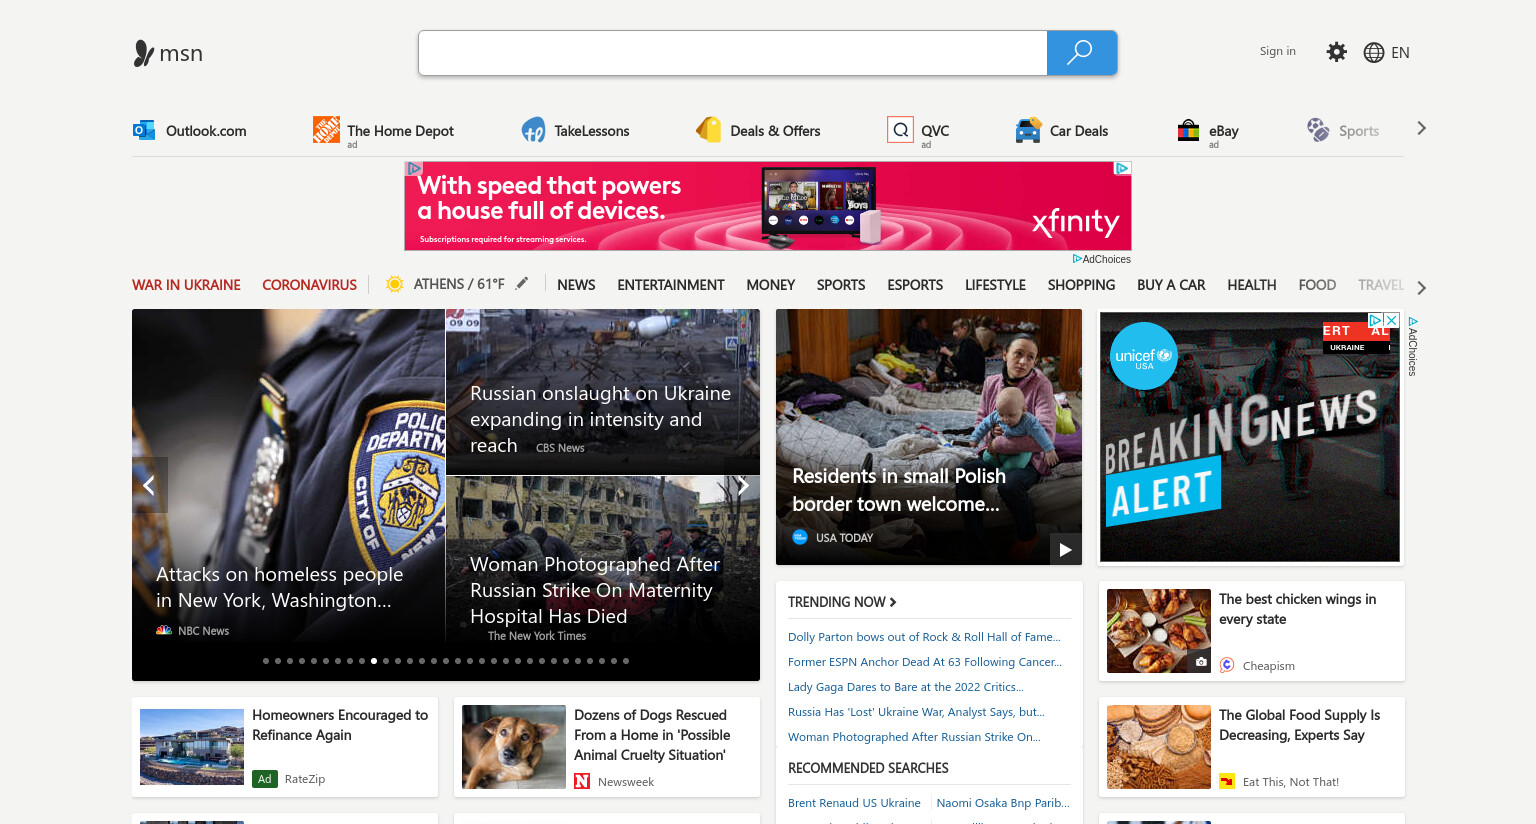Click the Cheapism source icon
Screen dimensions: 1536x824
[x=1227, y=665]
